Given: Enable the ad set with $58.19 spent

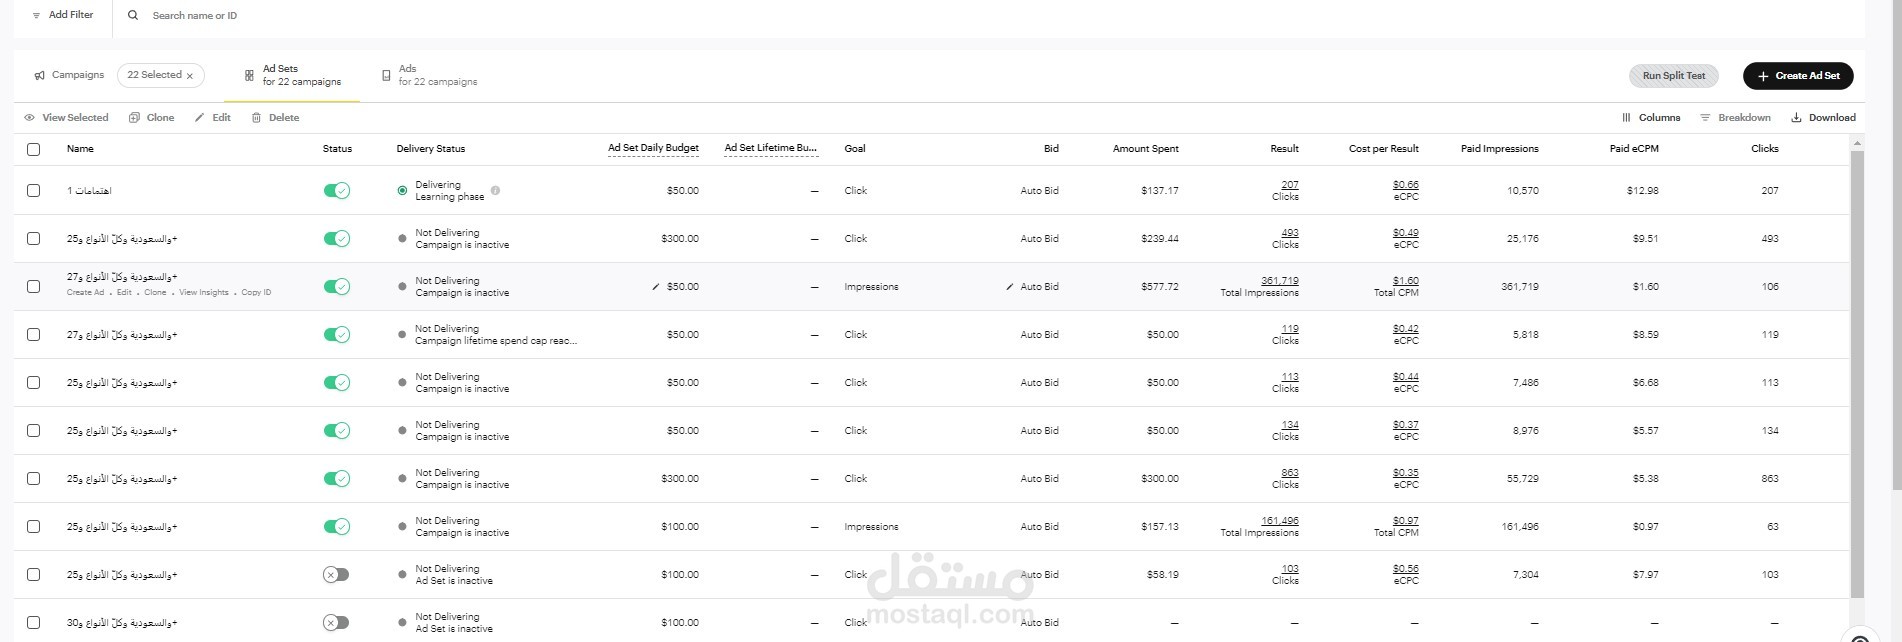Looking at the screenshot, I should [336, 575].
